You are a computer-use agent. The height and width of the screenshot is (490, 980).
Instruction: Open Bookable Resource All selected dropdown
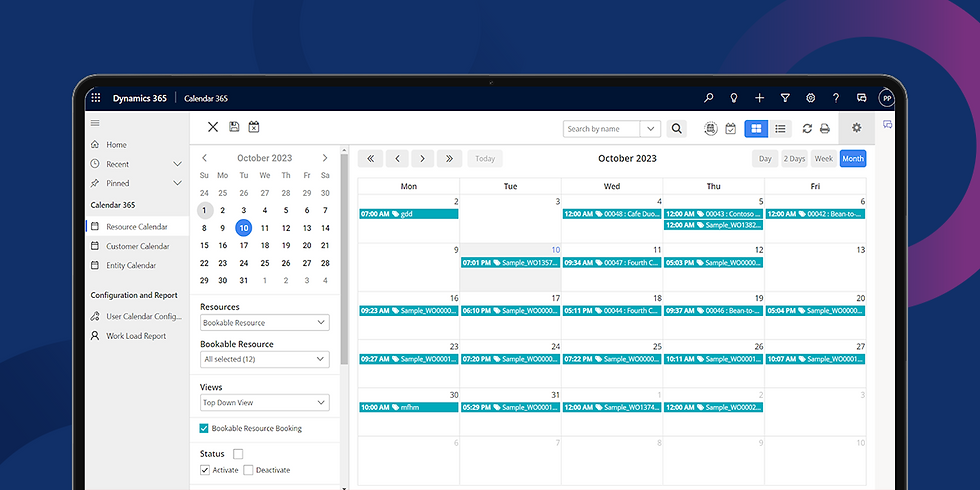(265, 359)
